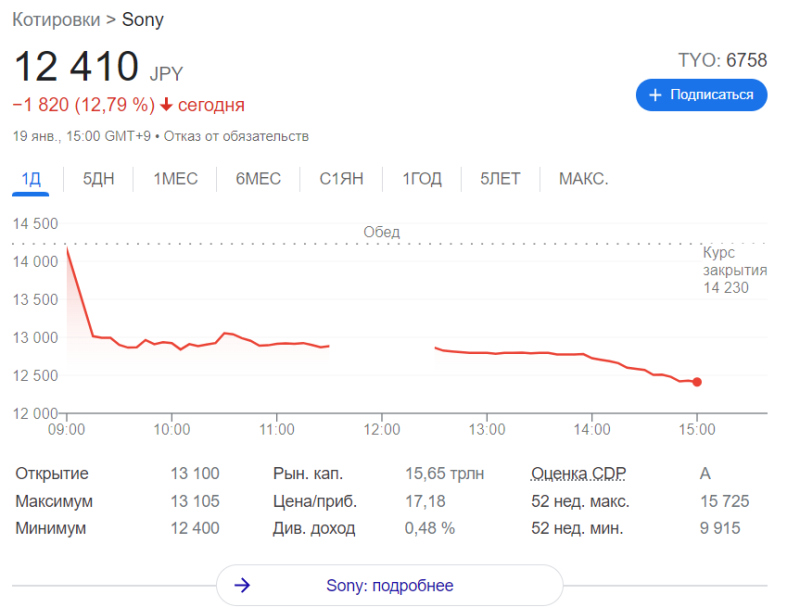Click the arrow icon beside Sony: подробнее

click(x=242, y=585)
